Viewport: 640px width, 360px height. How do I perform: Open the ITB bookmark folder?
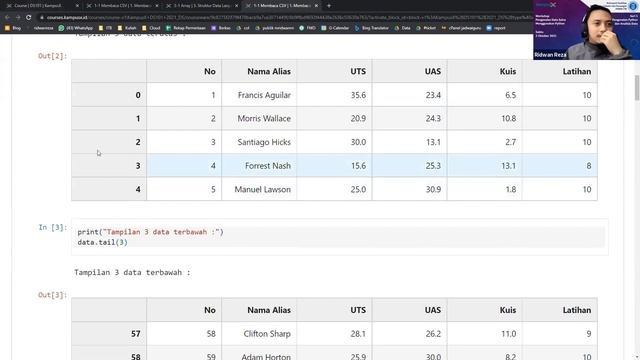(x=105, y=28)
